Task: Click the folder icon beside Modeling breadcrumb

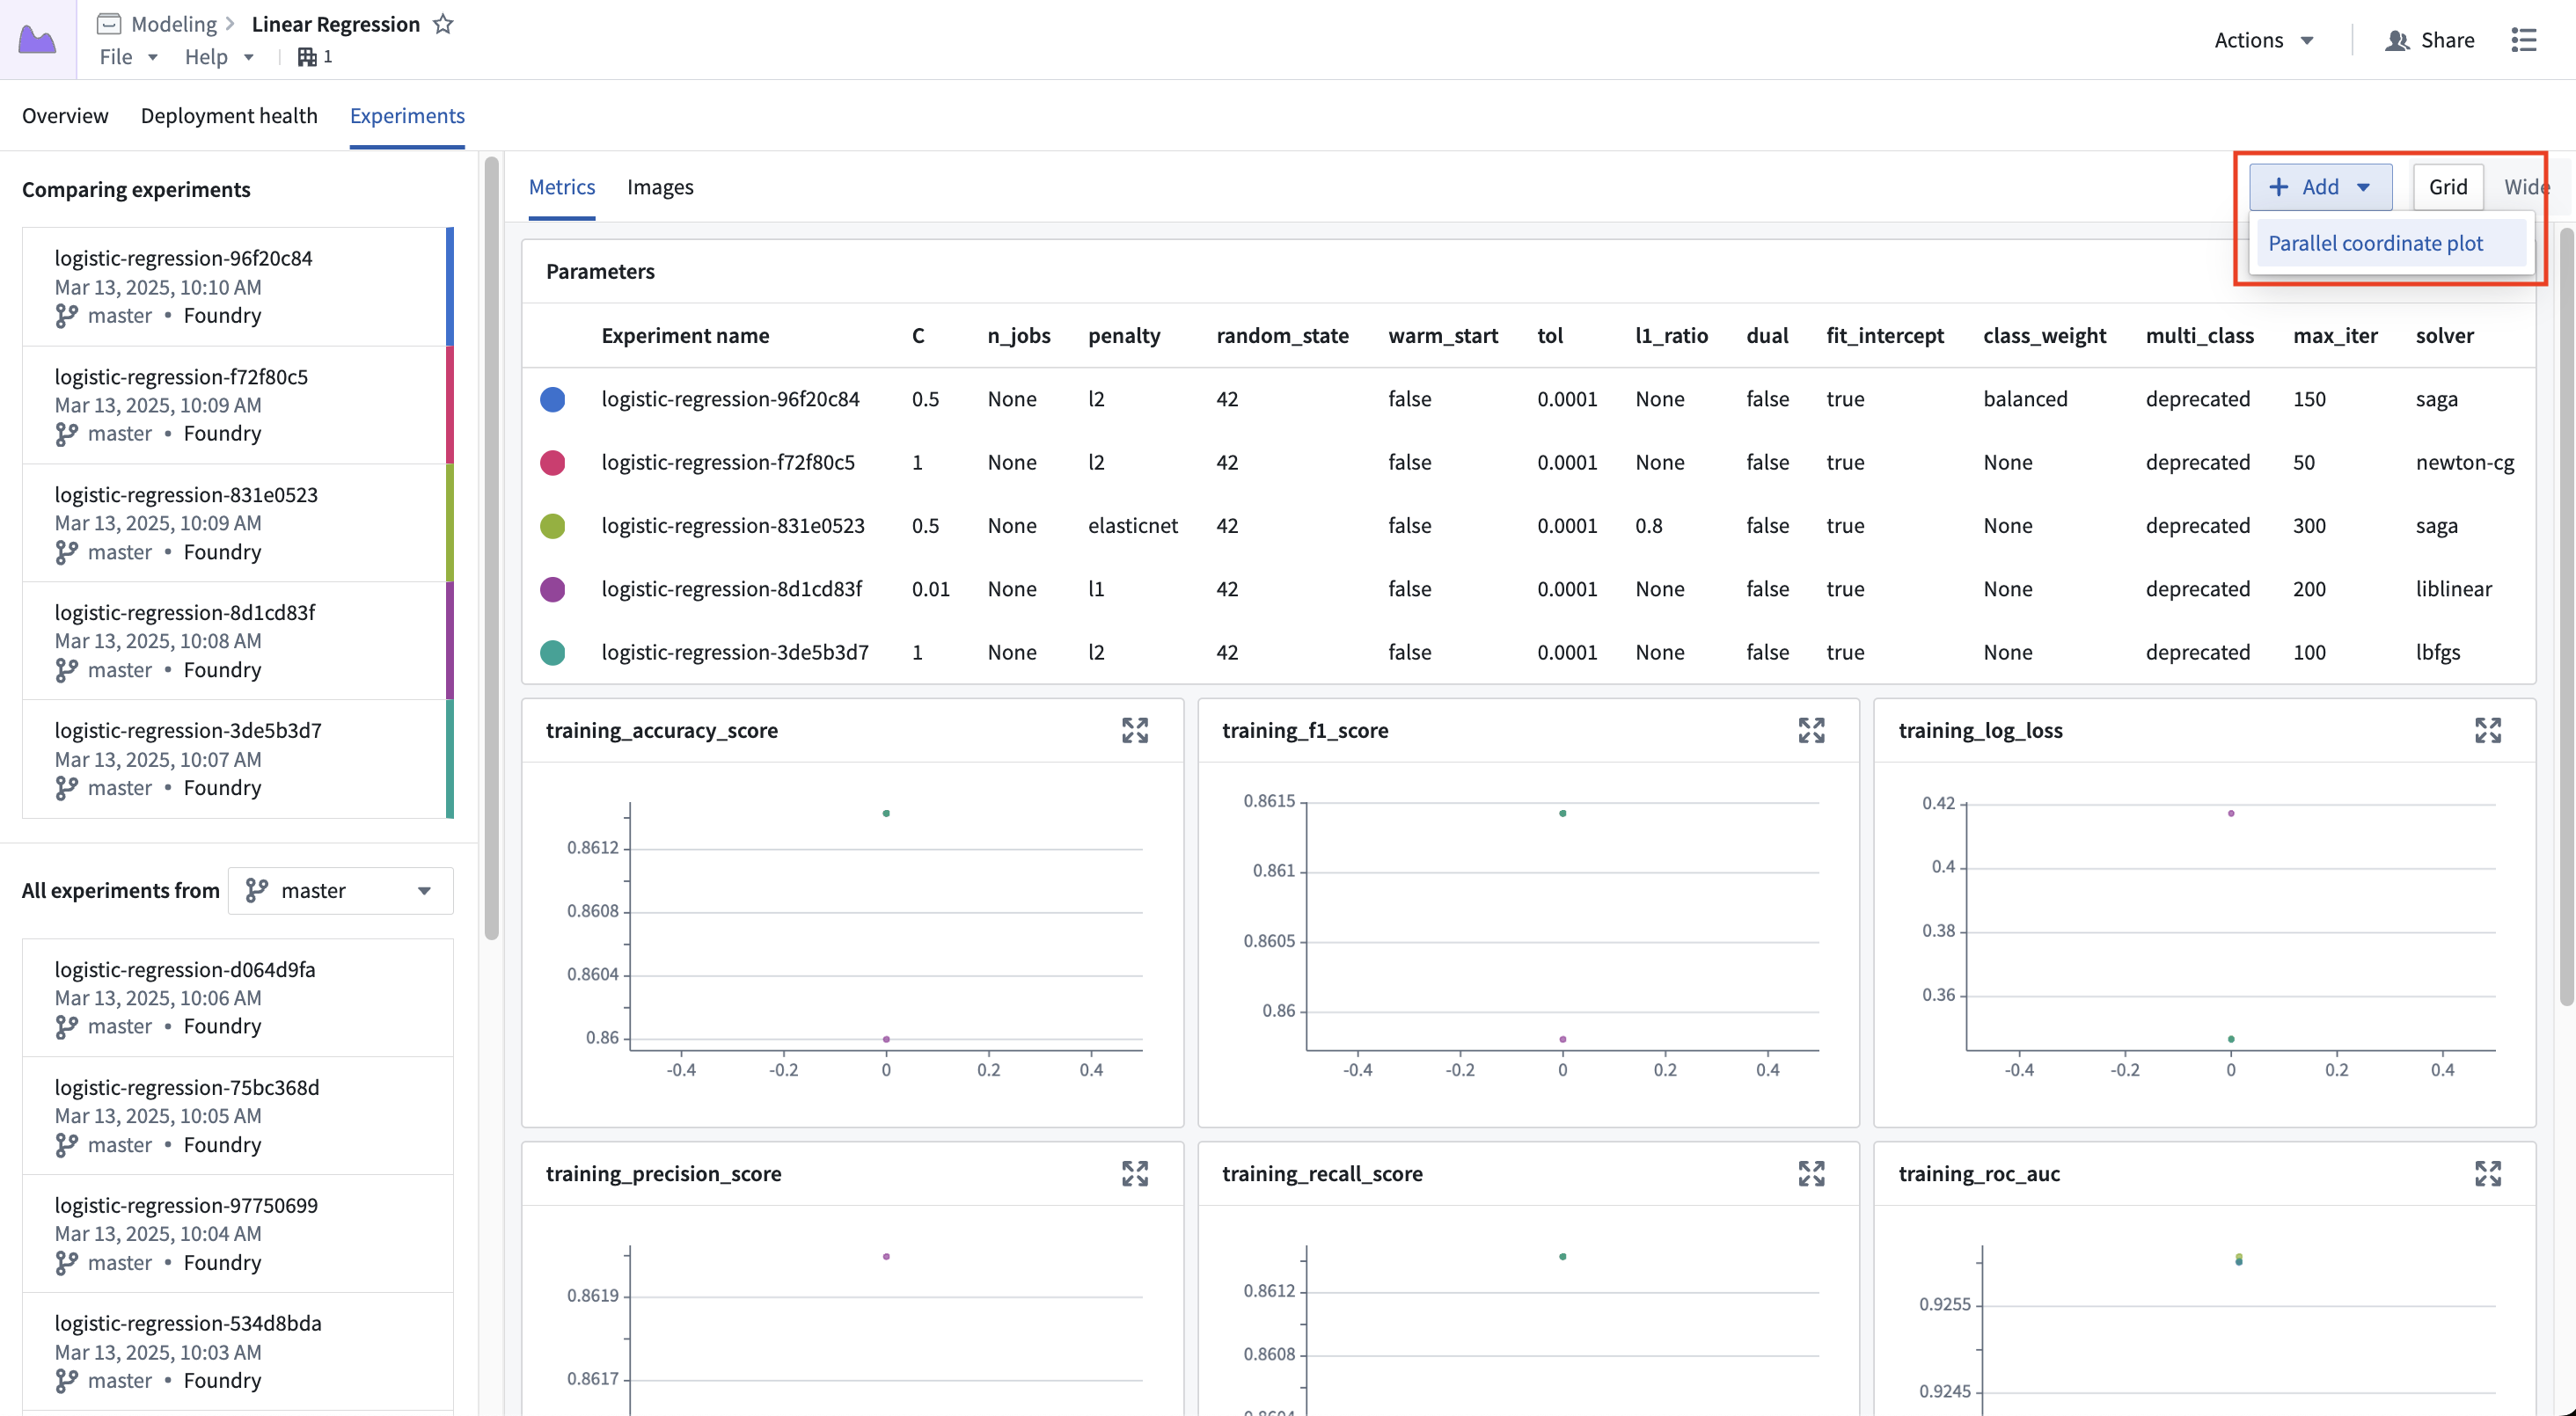Action: tap(109, 24)
